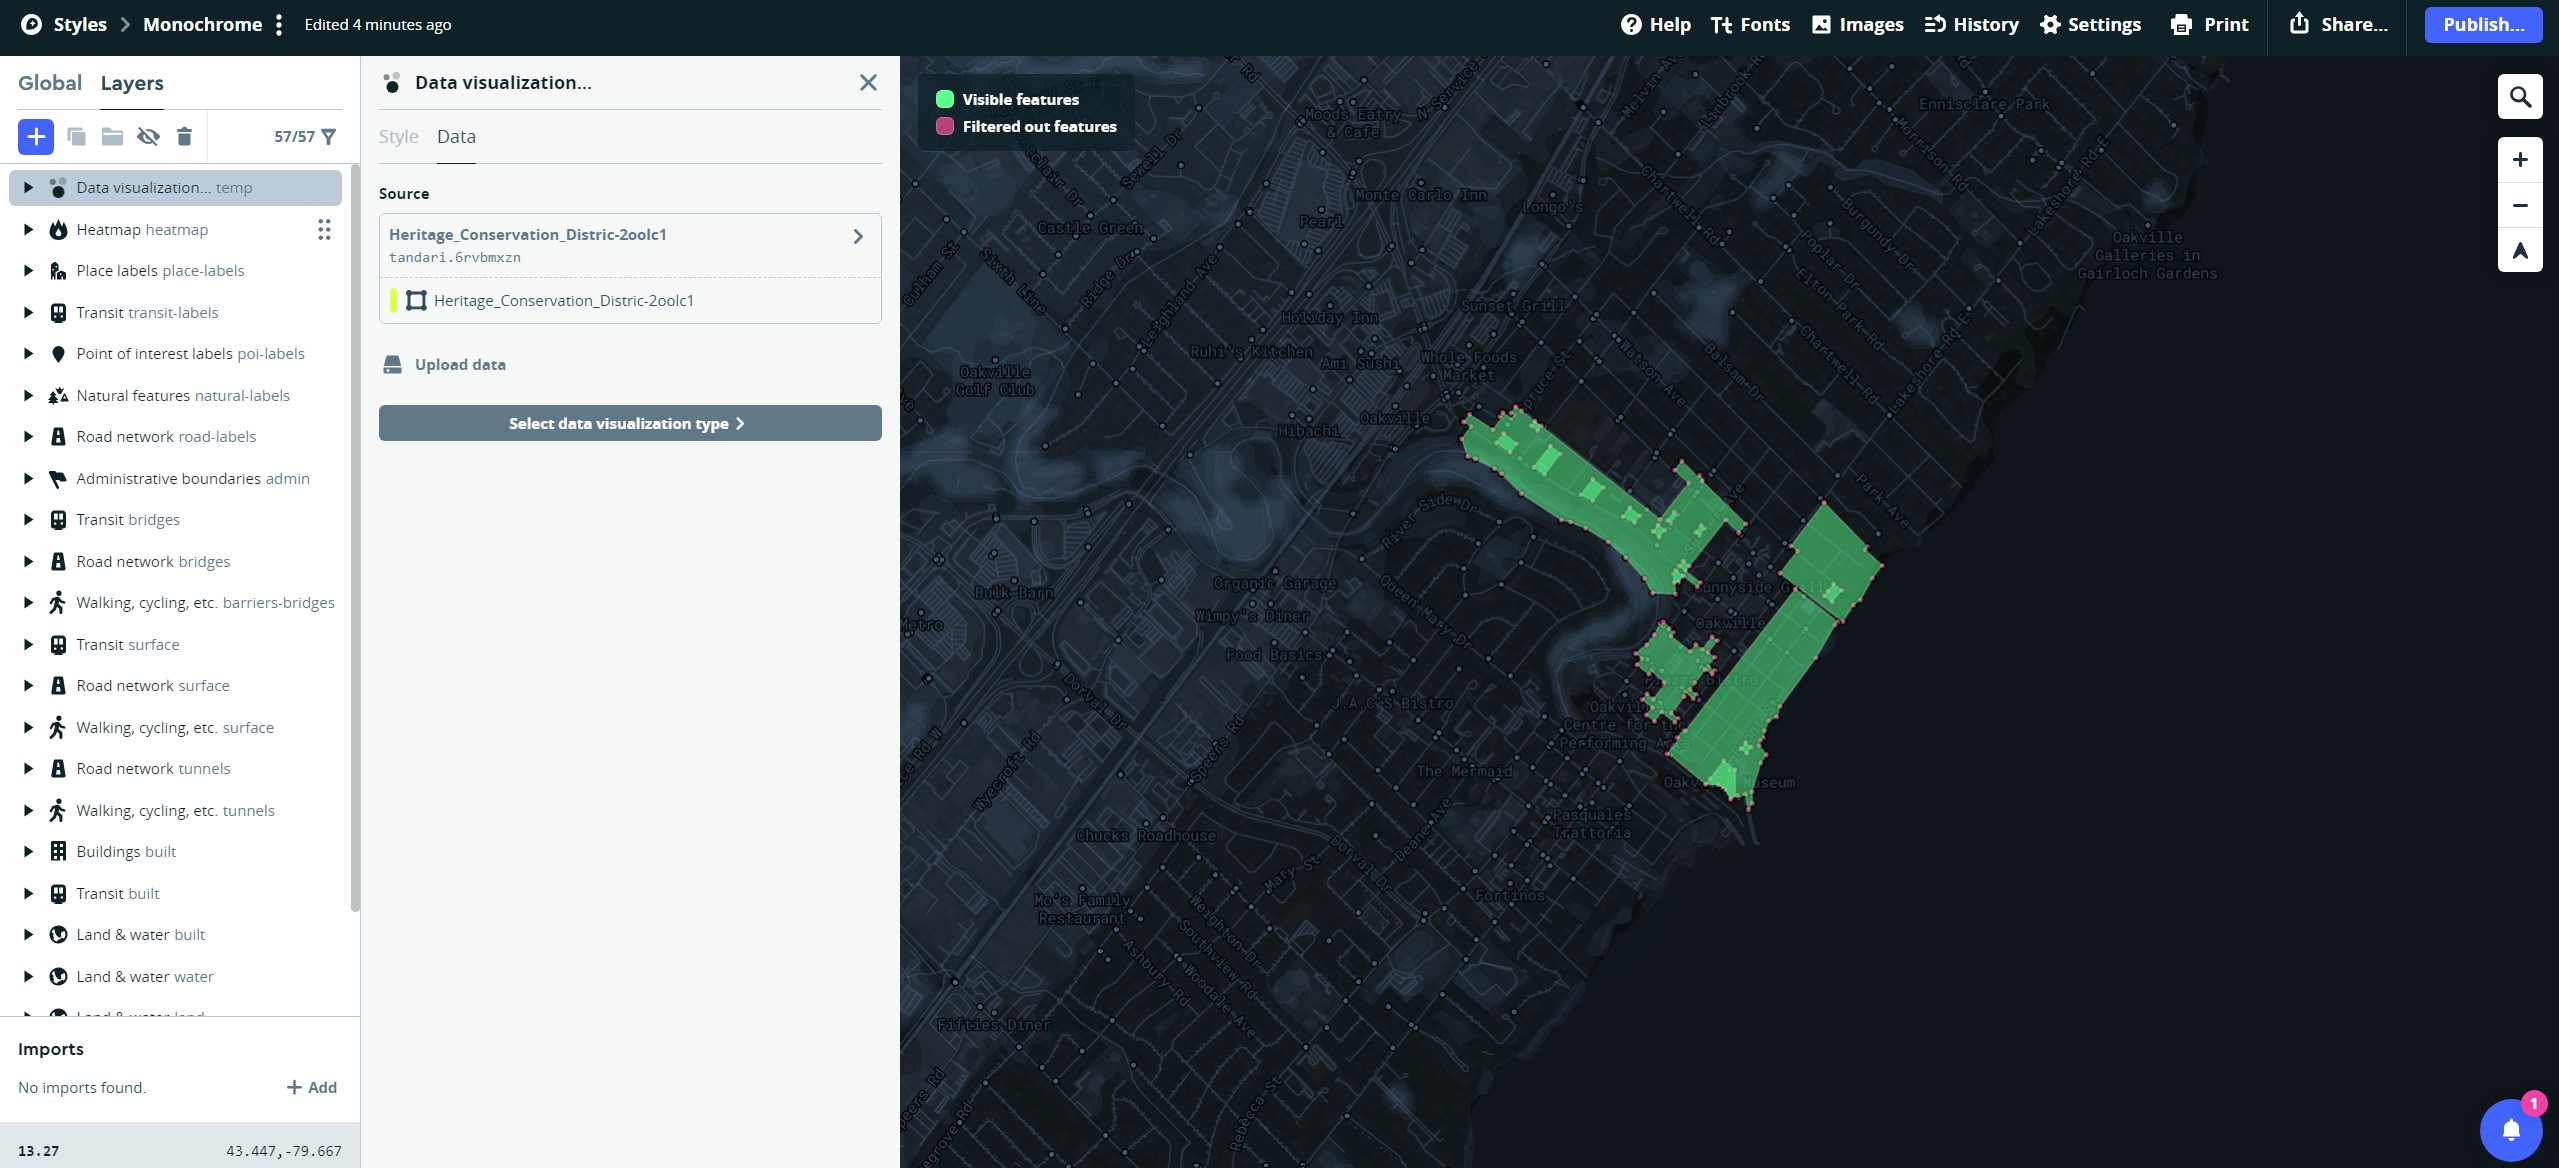Click the search icon on the map
Viewport: 2559px width, 1168px height.
click(x=2519, y=96)
